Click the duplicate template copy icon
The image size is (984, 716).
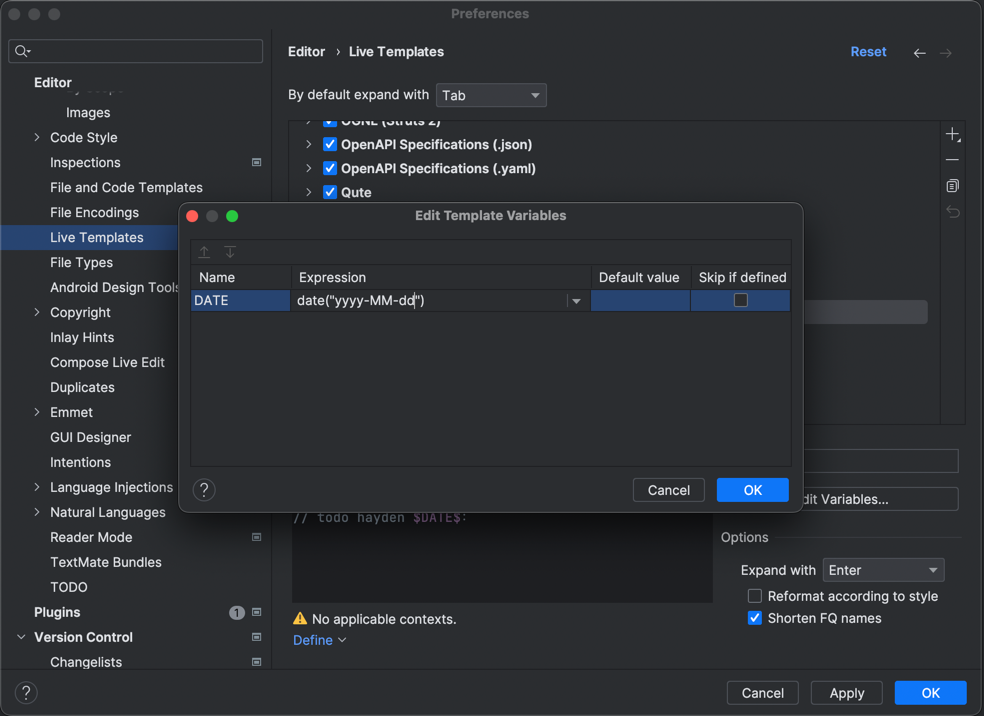tap(952, 186)
